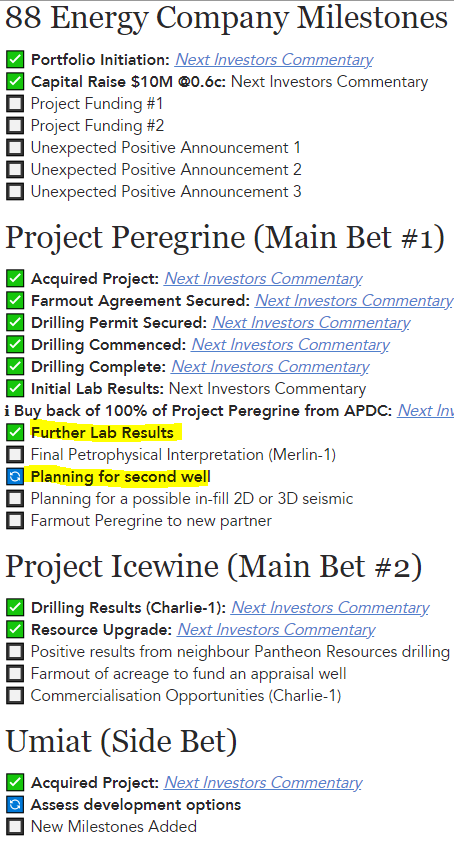Click the green tick beside Umiat Acquired Project
This screenshot has width=454, height=847.
point(15,783)
